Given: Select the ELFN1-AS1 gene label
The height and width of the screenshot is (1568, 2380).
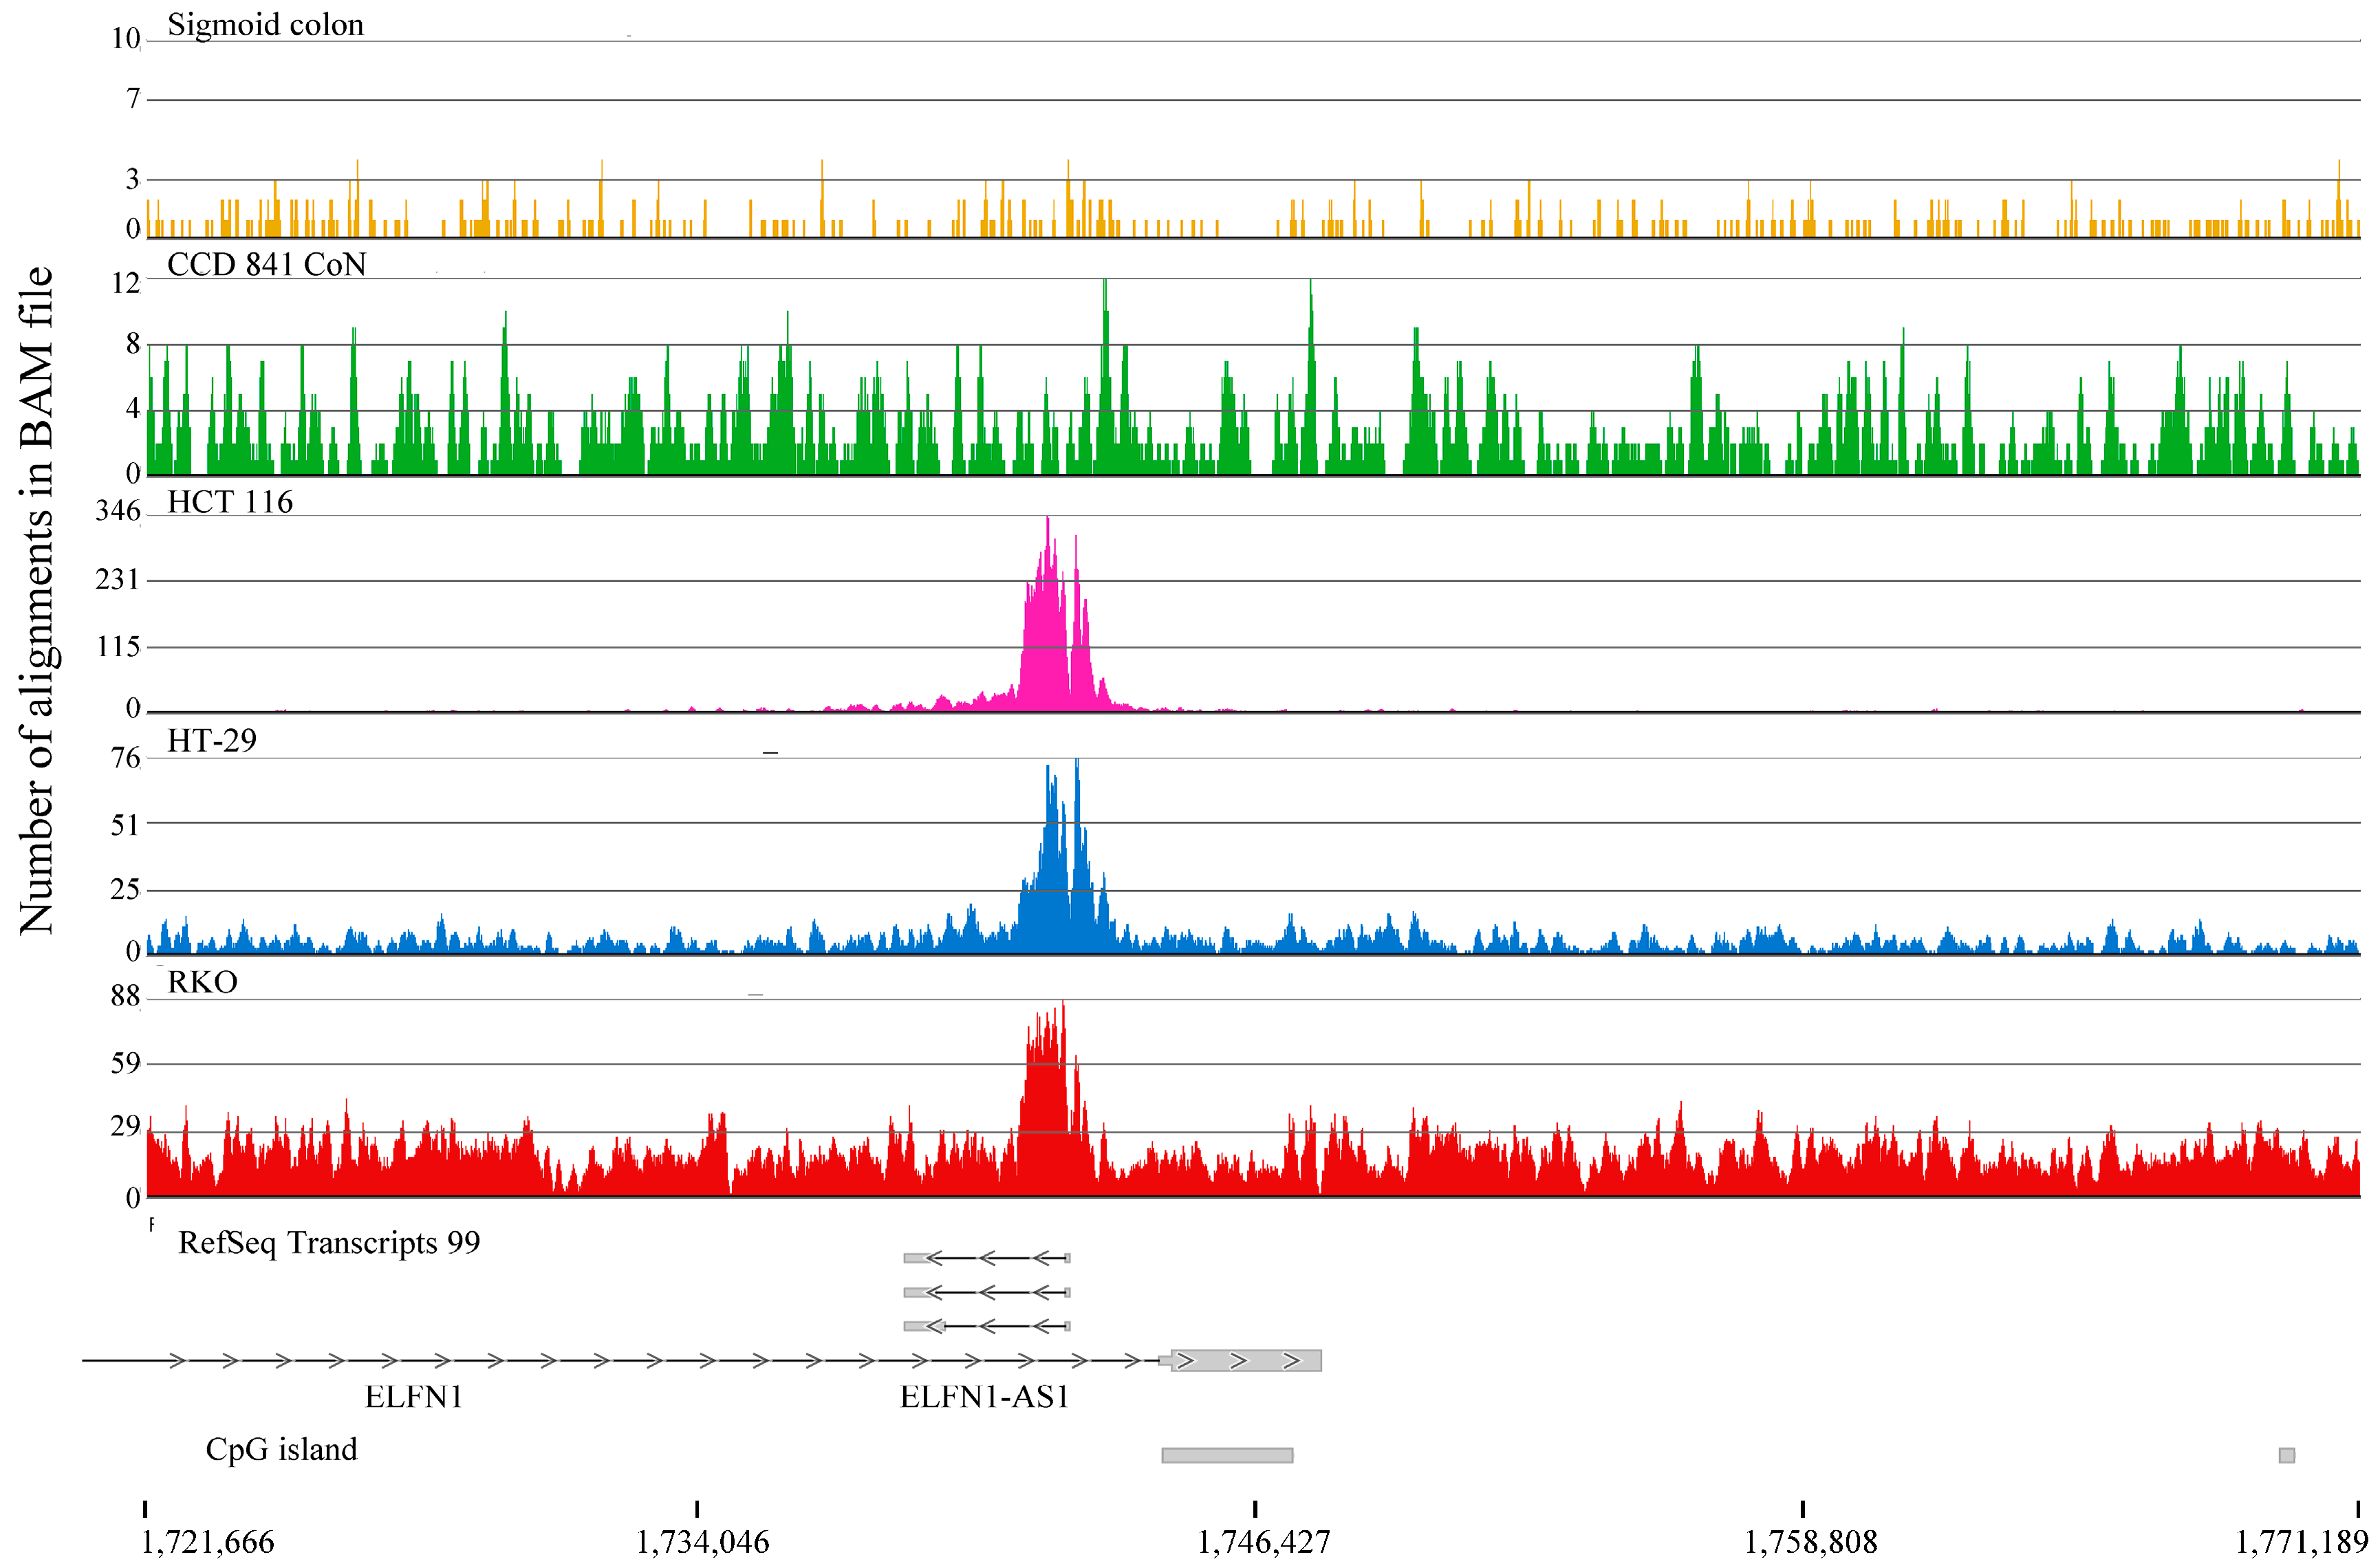Looking at the screenshot, I should pos(985,1397).
